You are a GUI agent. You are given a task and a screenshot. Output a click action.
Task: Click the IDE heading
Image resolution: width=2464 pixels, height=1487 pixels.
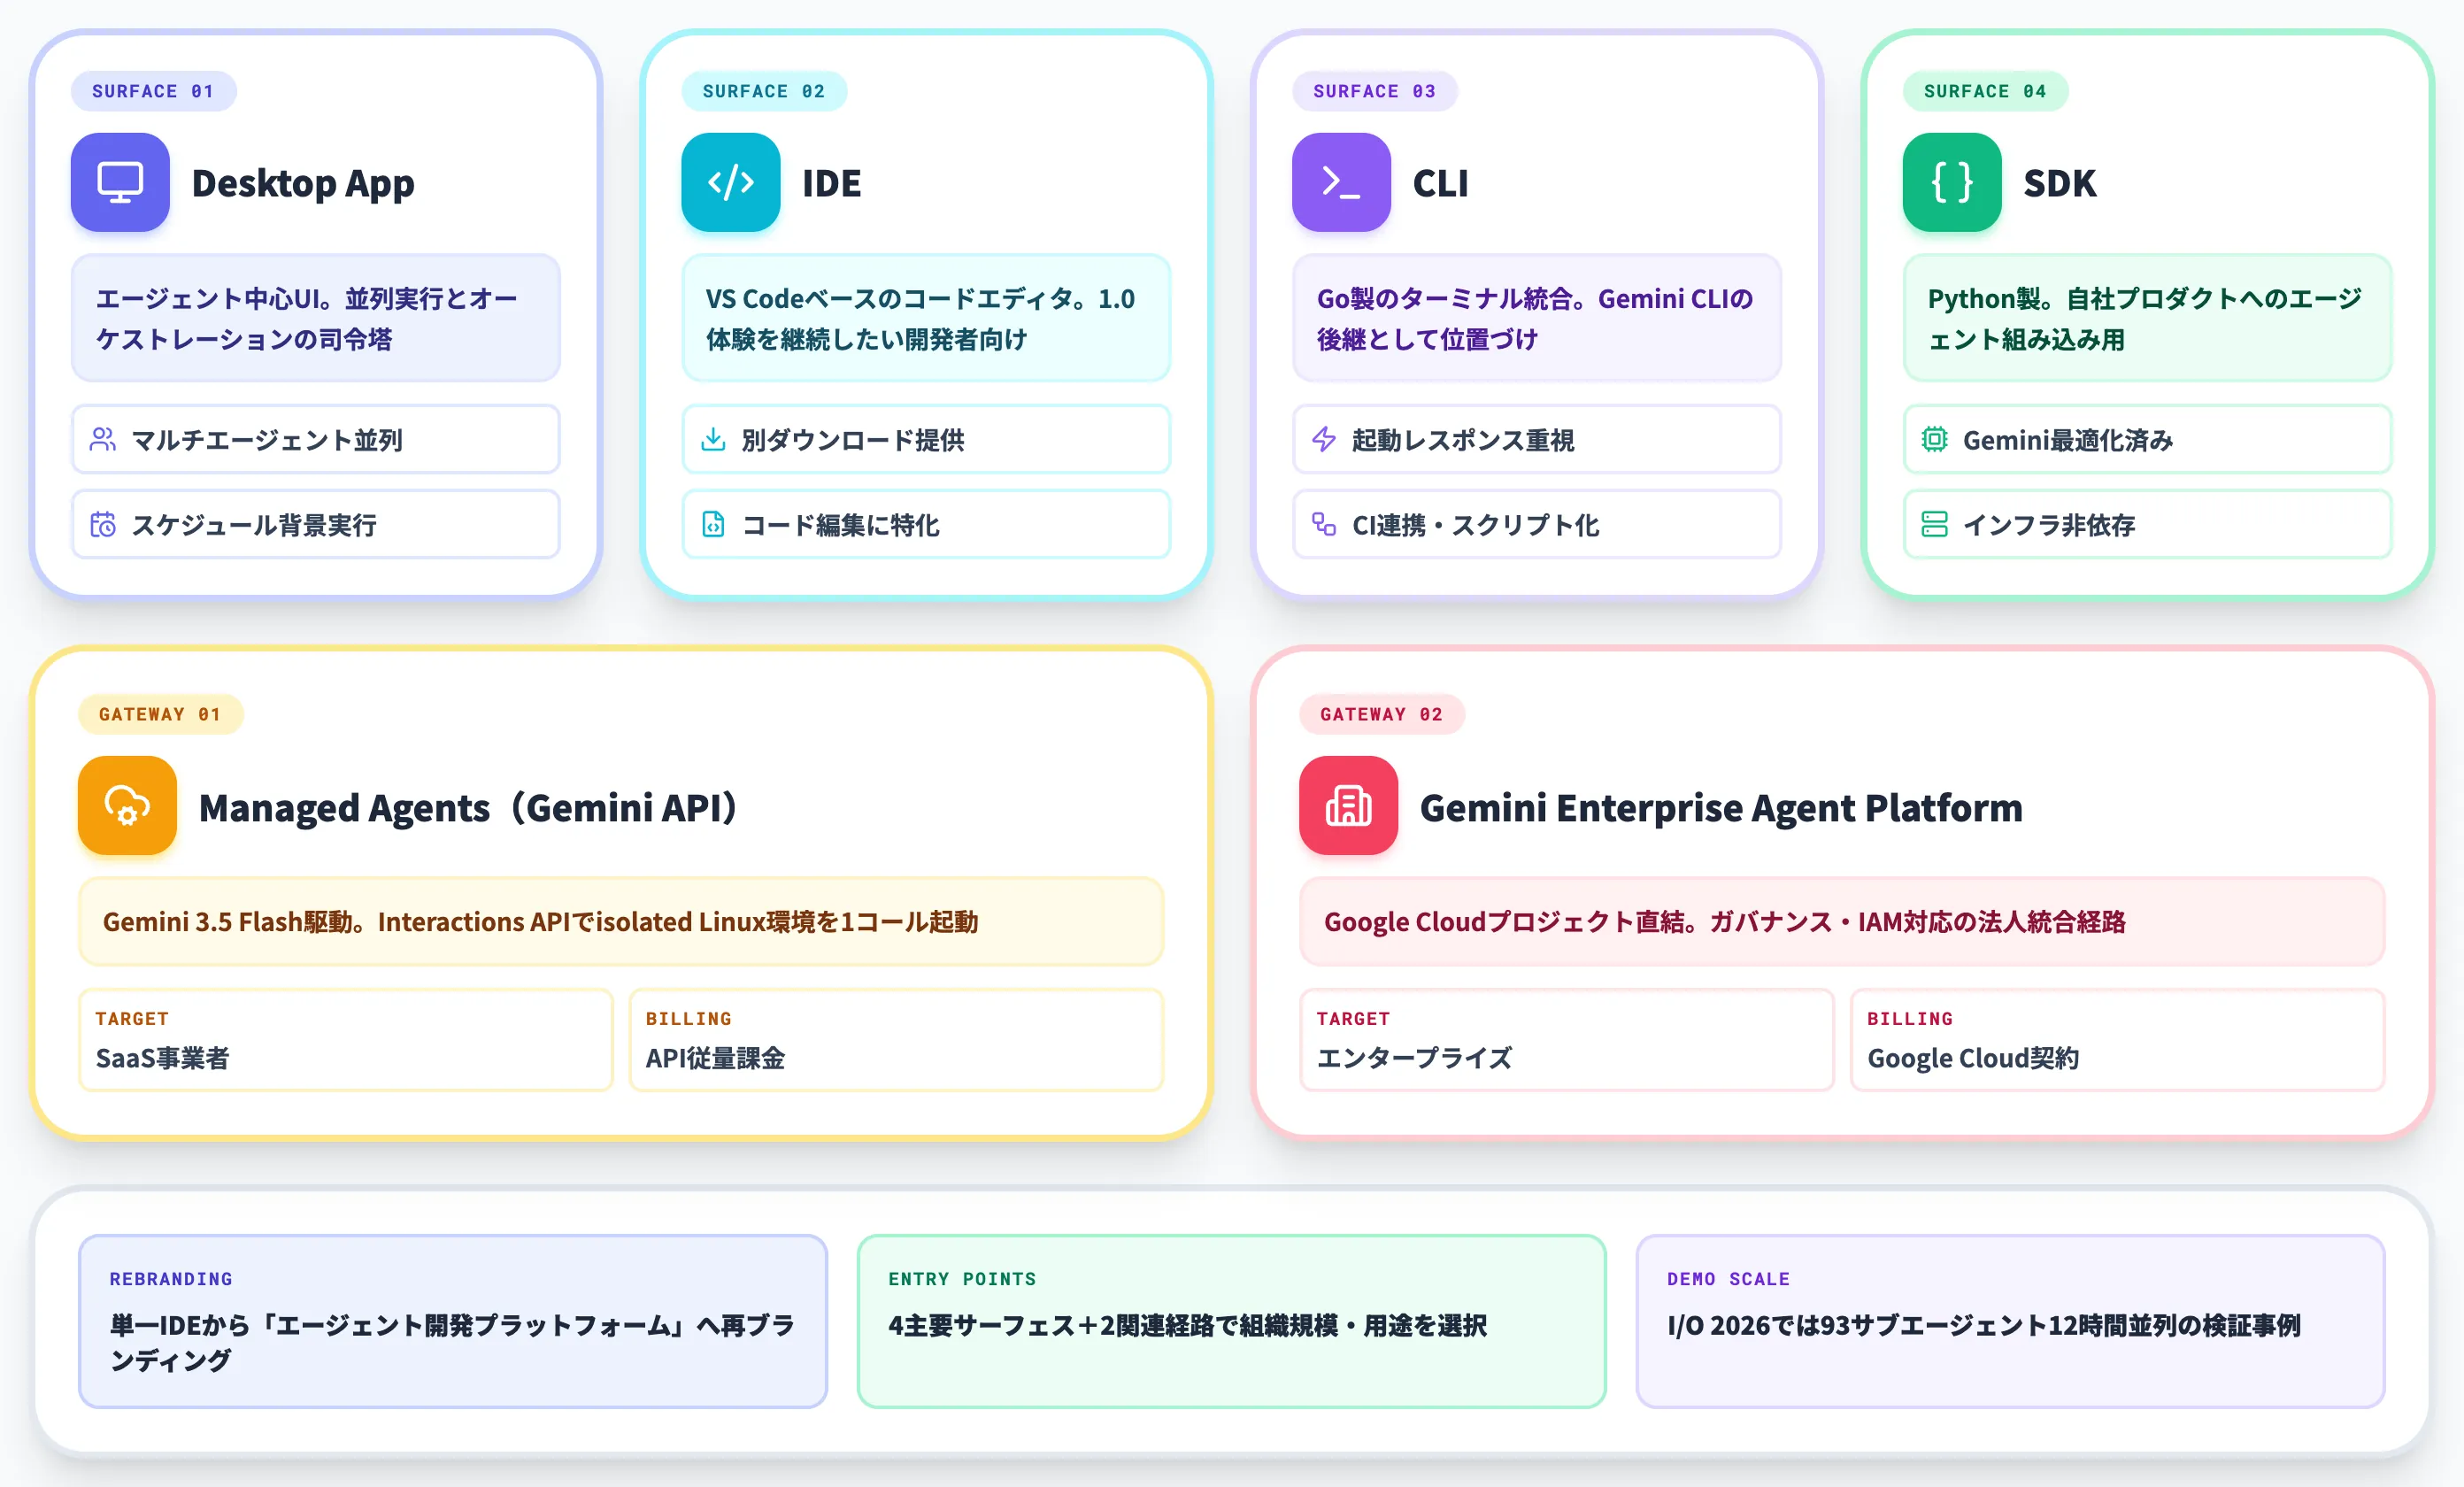click(x=831, y=183)
